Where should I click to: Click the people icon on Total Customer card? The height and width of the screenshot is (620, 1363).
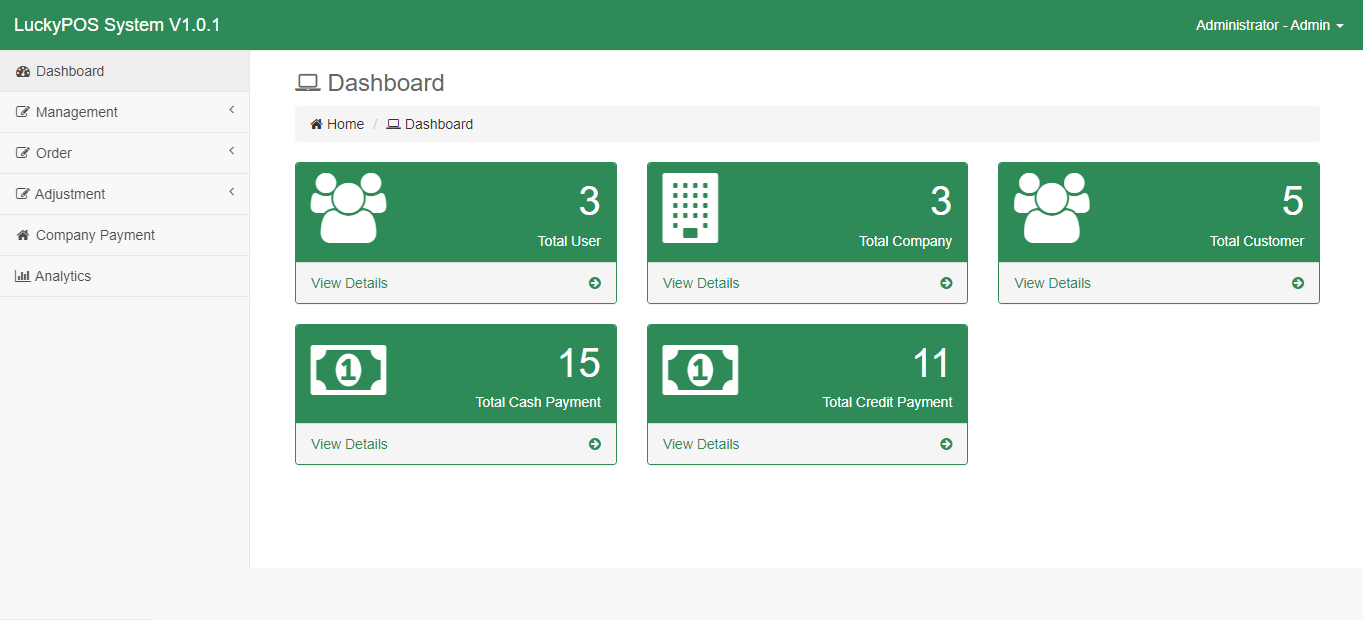[x=1052, y=208]
